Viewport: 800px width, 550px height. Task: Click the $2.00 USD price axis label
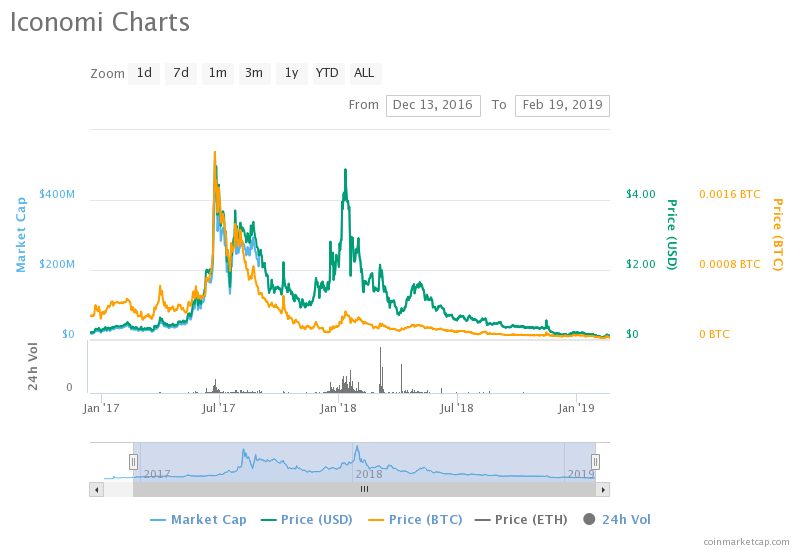point(641,264)
